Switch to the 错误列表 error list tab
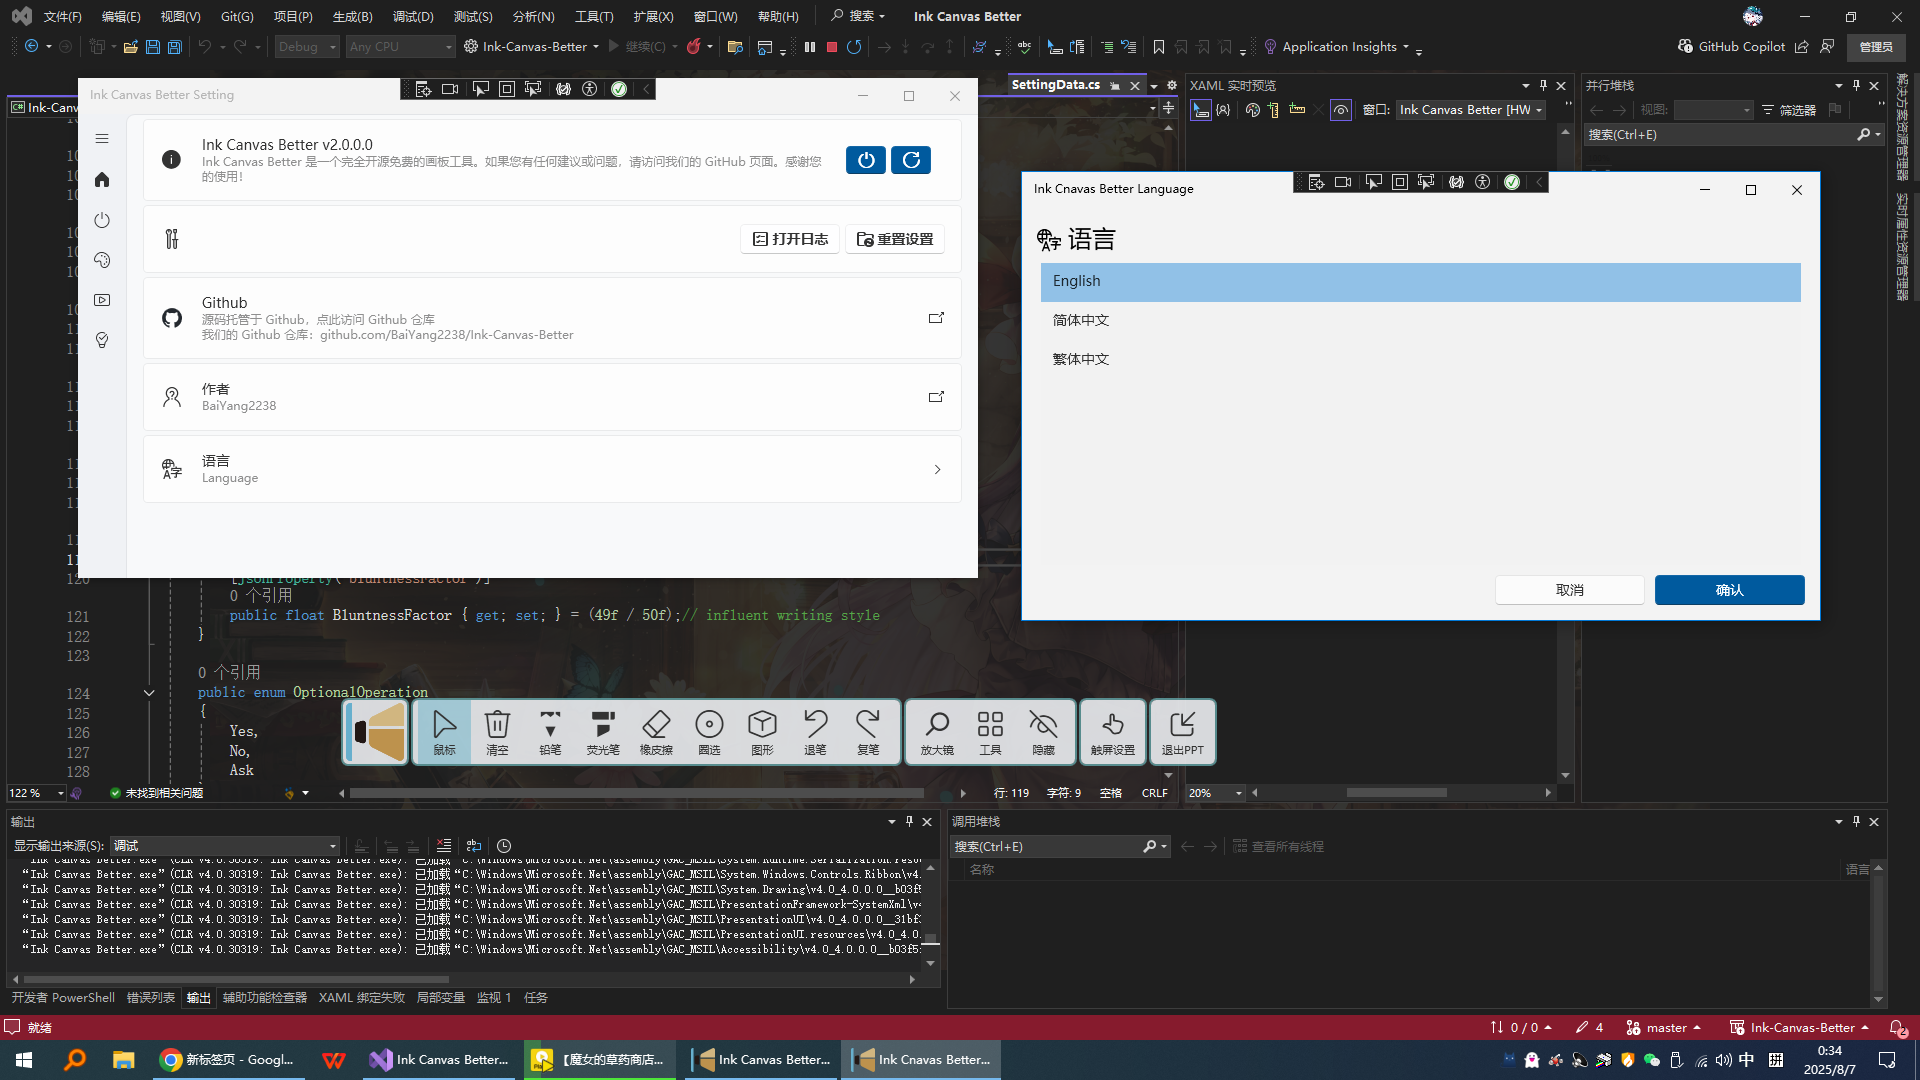The width and height of the screenshot is (1920, 1080). pos(151,998)
